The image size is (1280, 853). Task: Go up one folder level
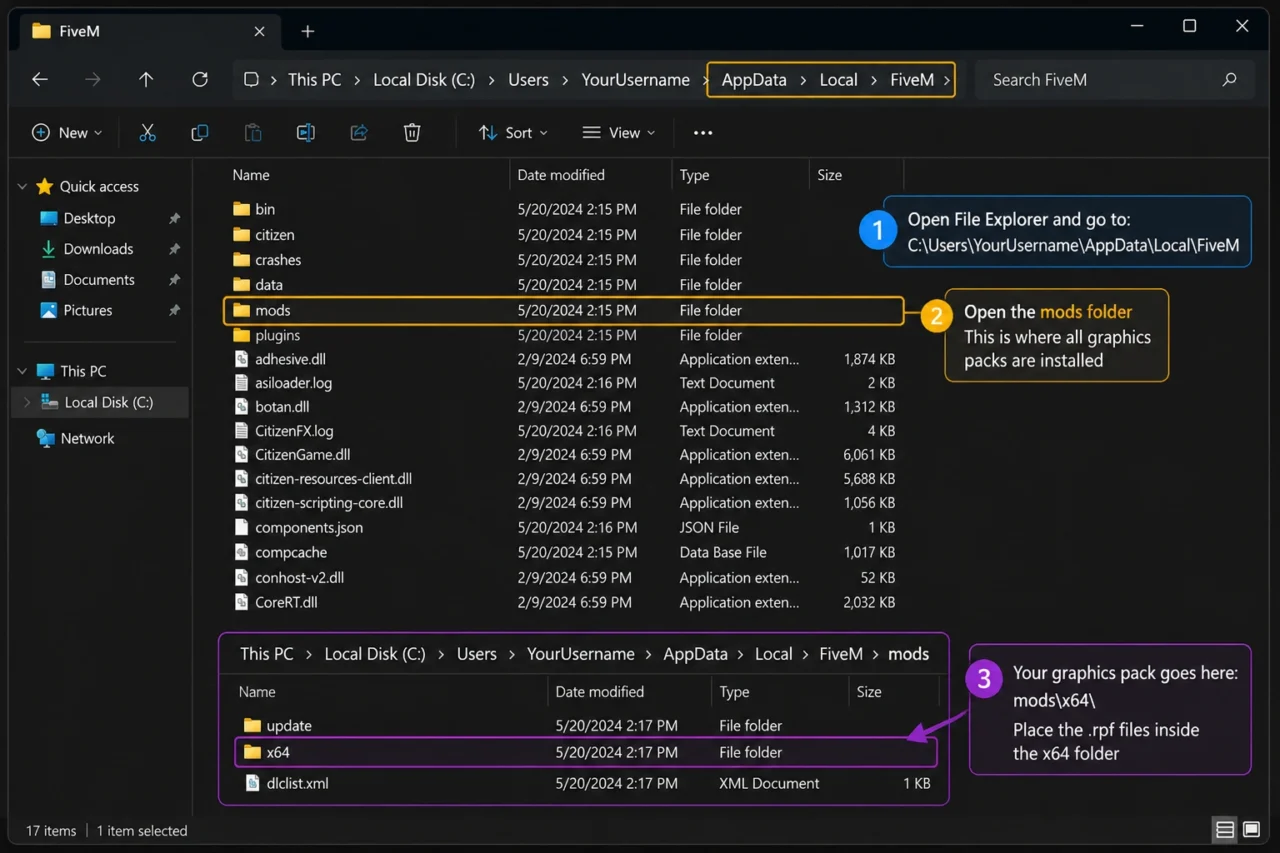(146, 80)
